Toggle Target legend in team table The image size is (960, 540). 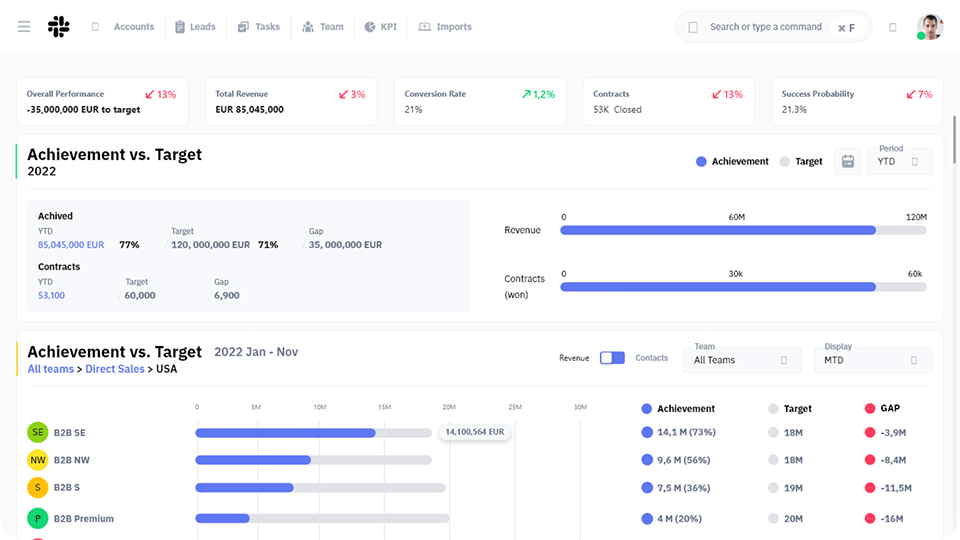pyautogui.click(x=790, y=408)
